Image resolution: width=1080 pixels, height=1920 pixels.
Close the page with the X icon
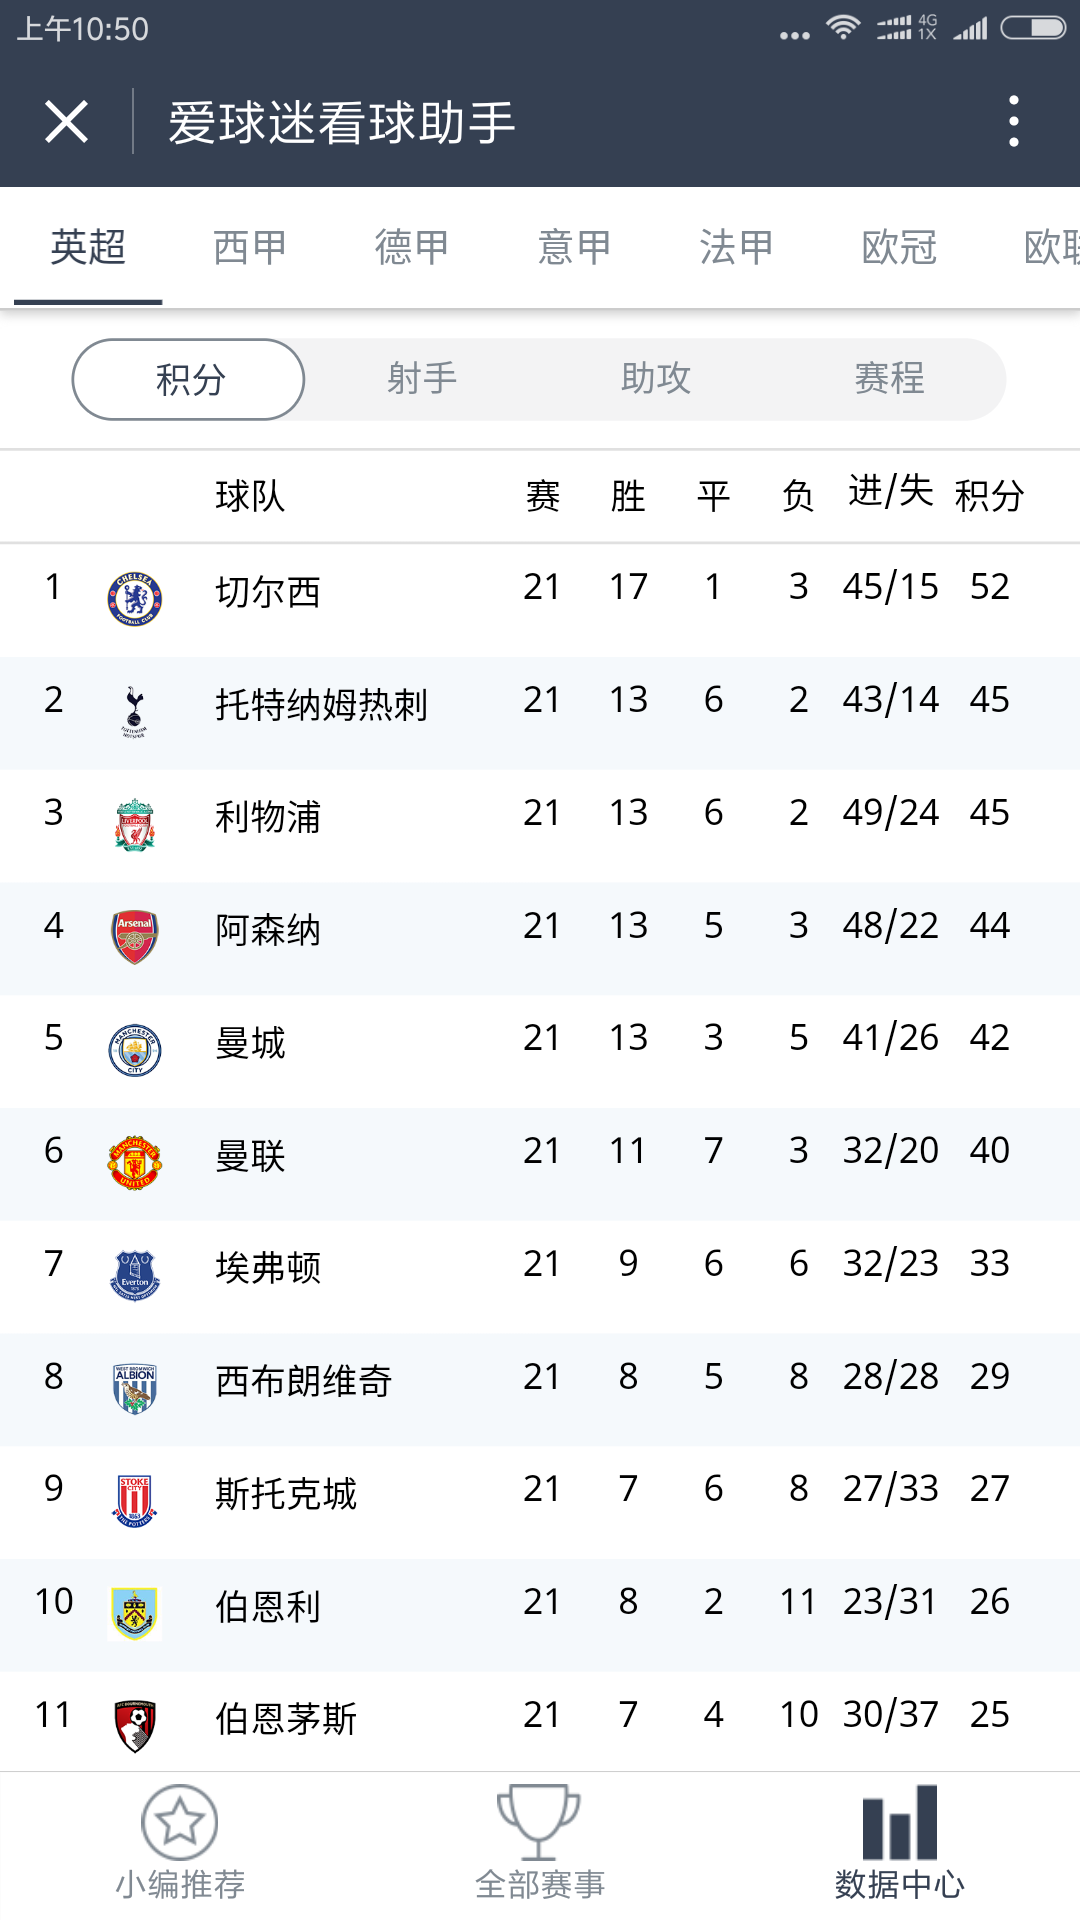click(67, 122)
